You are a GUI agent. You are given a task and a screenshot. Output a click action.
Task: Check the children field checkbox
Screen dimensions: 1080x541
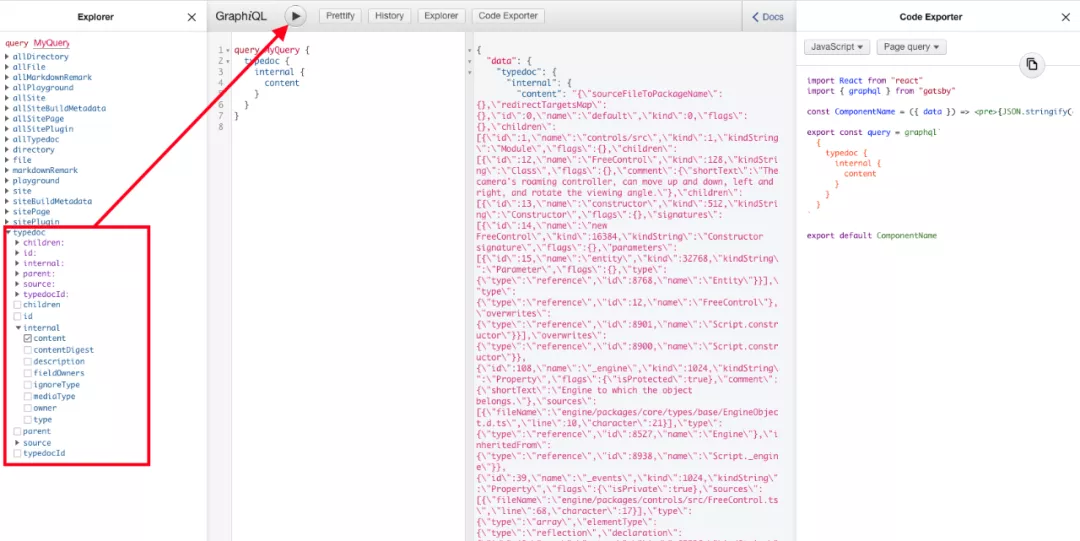(x=18, y=305)
